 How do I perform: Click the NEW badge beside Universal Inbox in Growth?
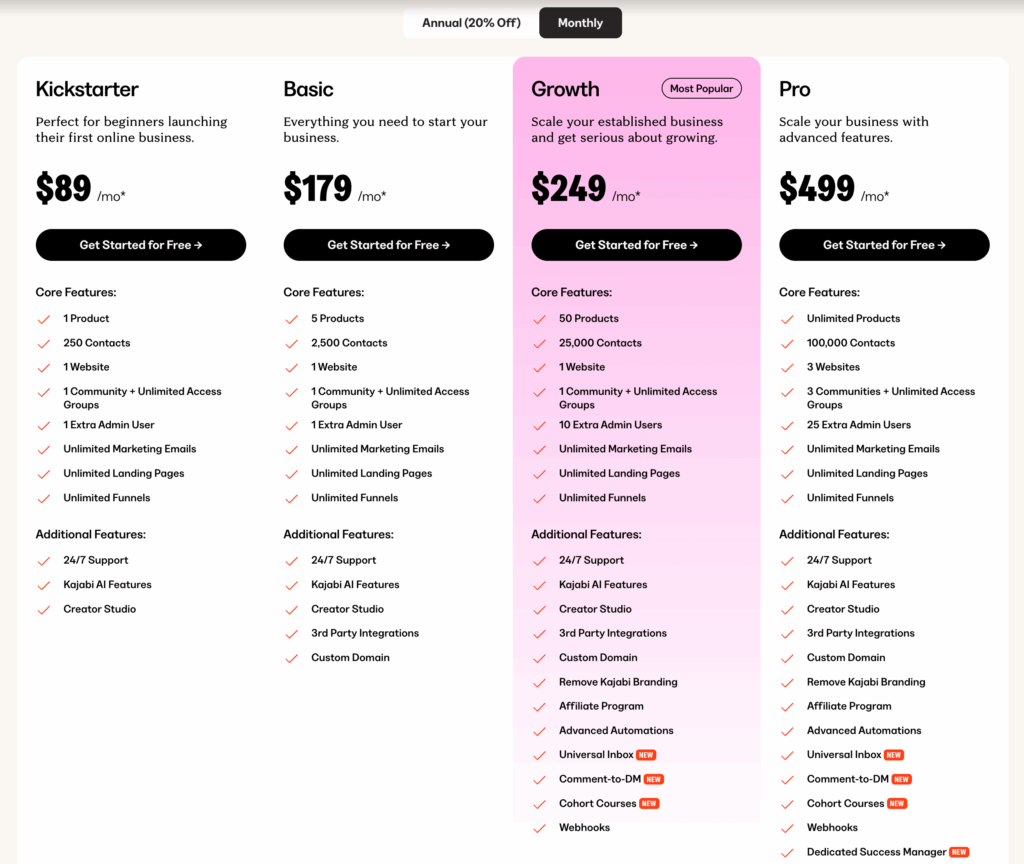click(646, 755)
